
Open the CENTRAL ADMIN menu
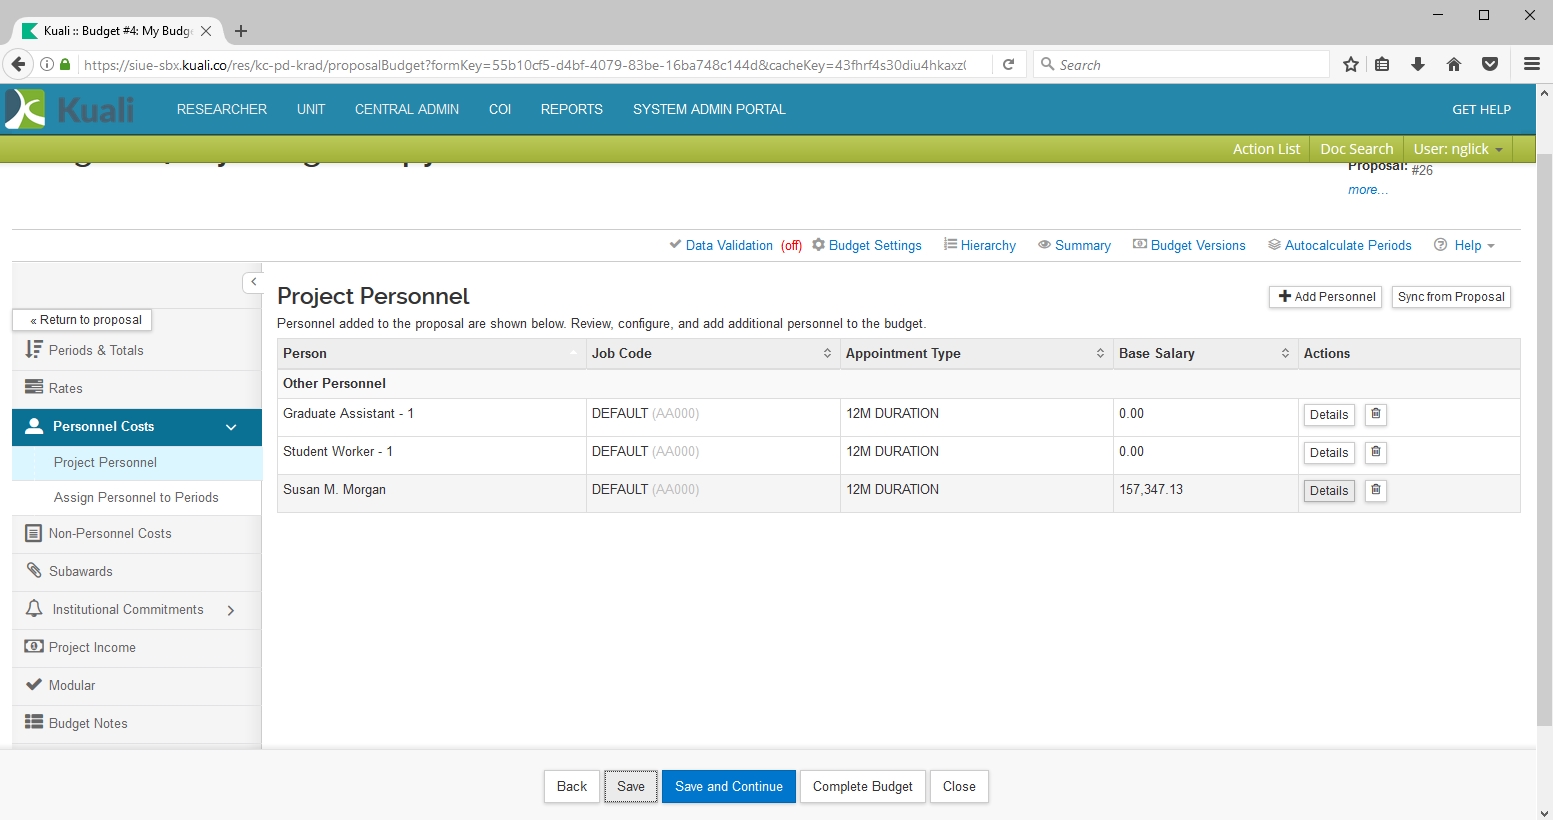[406, 109]
